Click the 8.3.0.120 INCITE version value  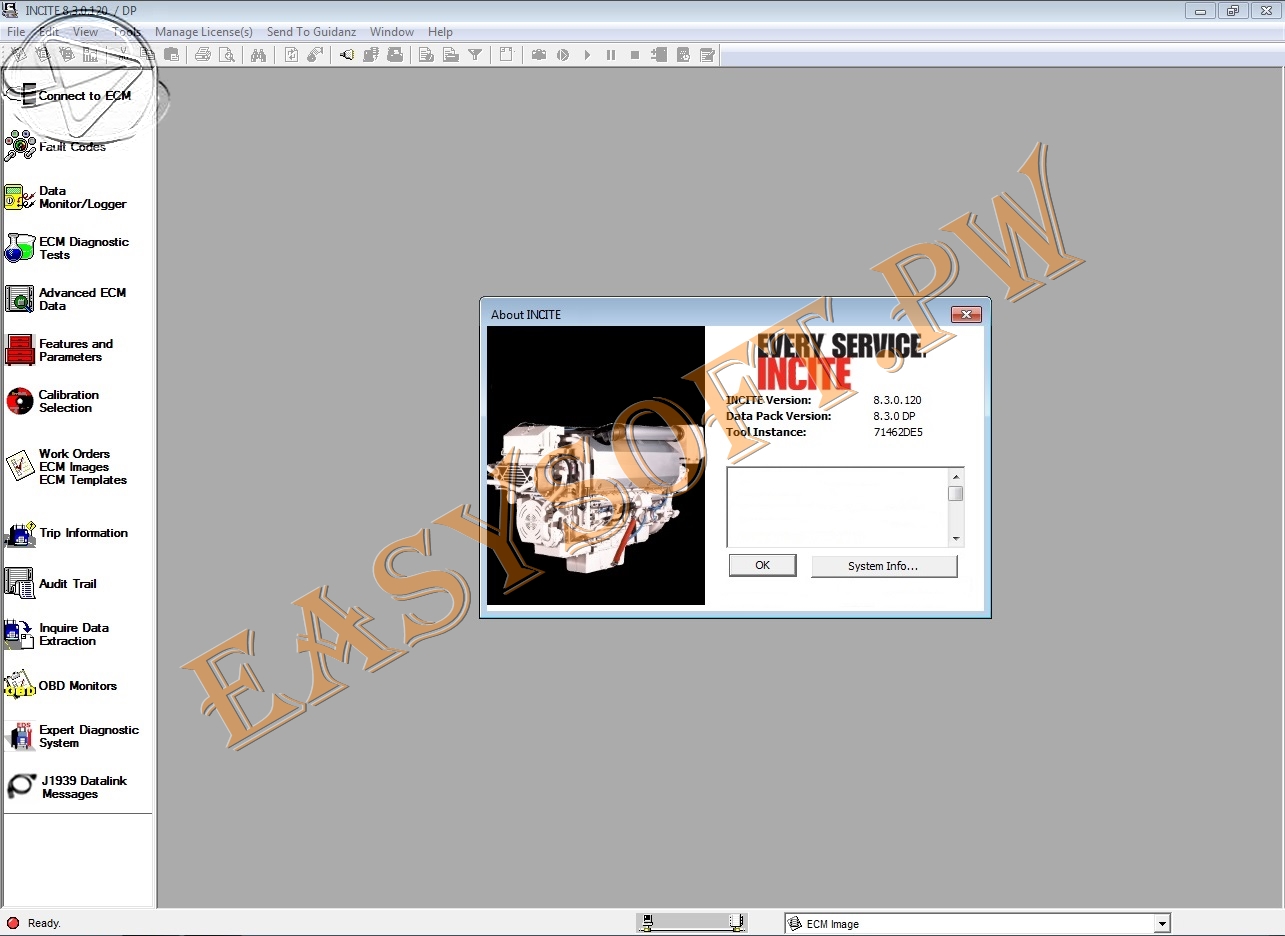click(x=897, y=400)
